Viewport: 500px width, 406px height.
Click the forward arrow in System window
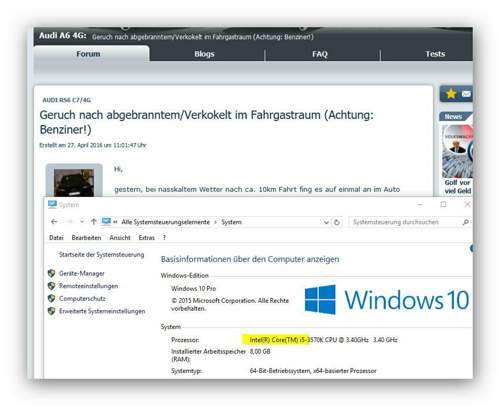click(70, 222)
